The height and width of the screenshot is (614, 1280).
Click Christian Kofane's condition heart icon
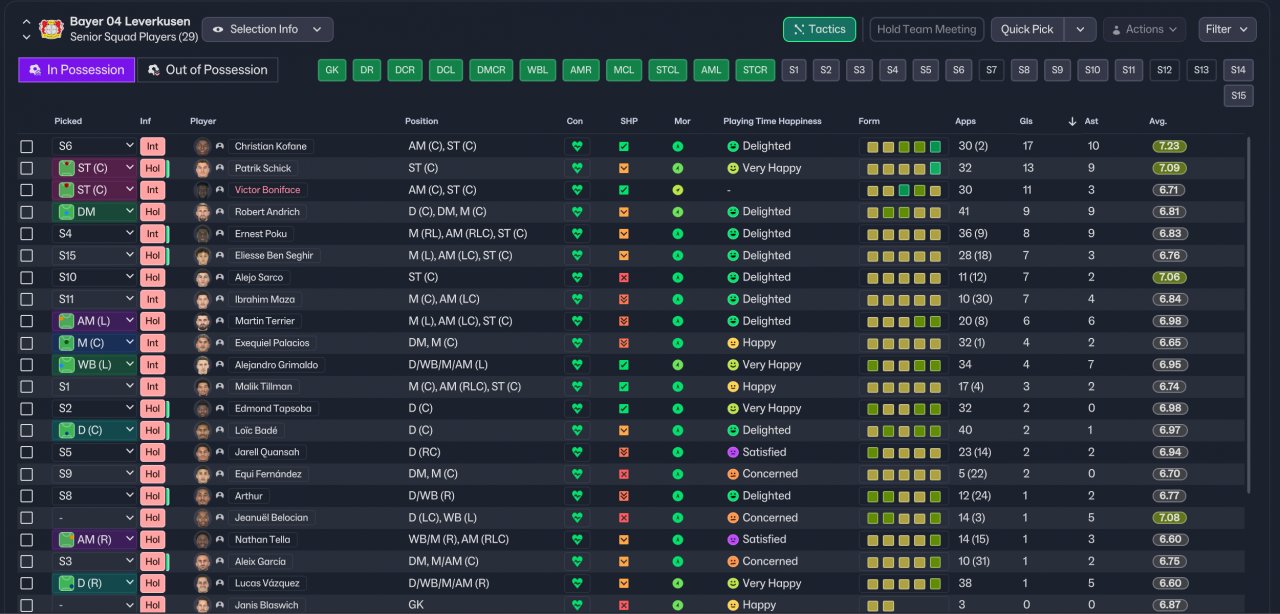click(x=577, y=146)
